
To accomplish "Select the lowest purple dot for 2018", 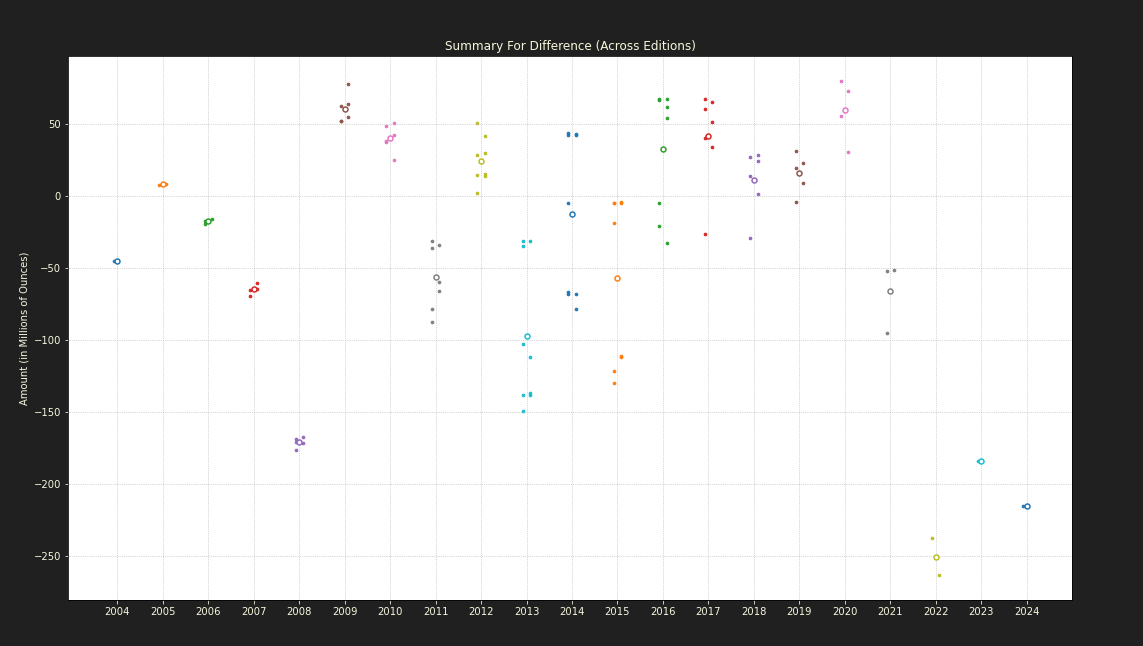I will [750, 238].
